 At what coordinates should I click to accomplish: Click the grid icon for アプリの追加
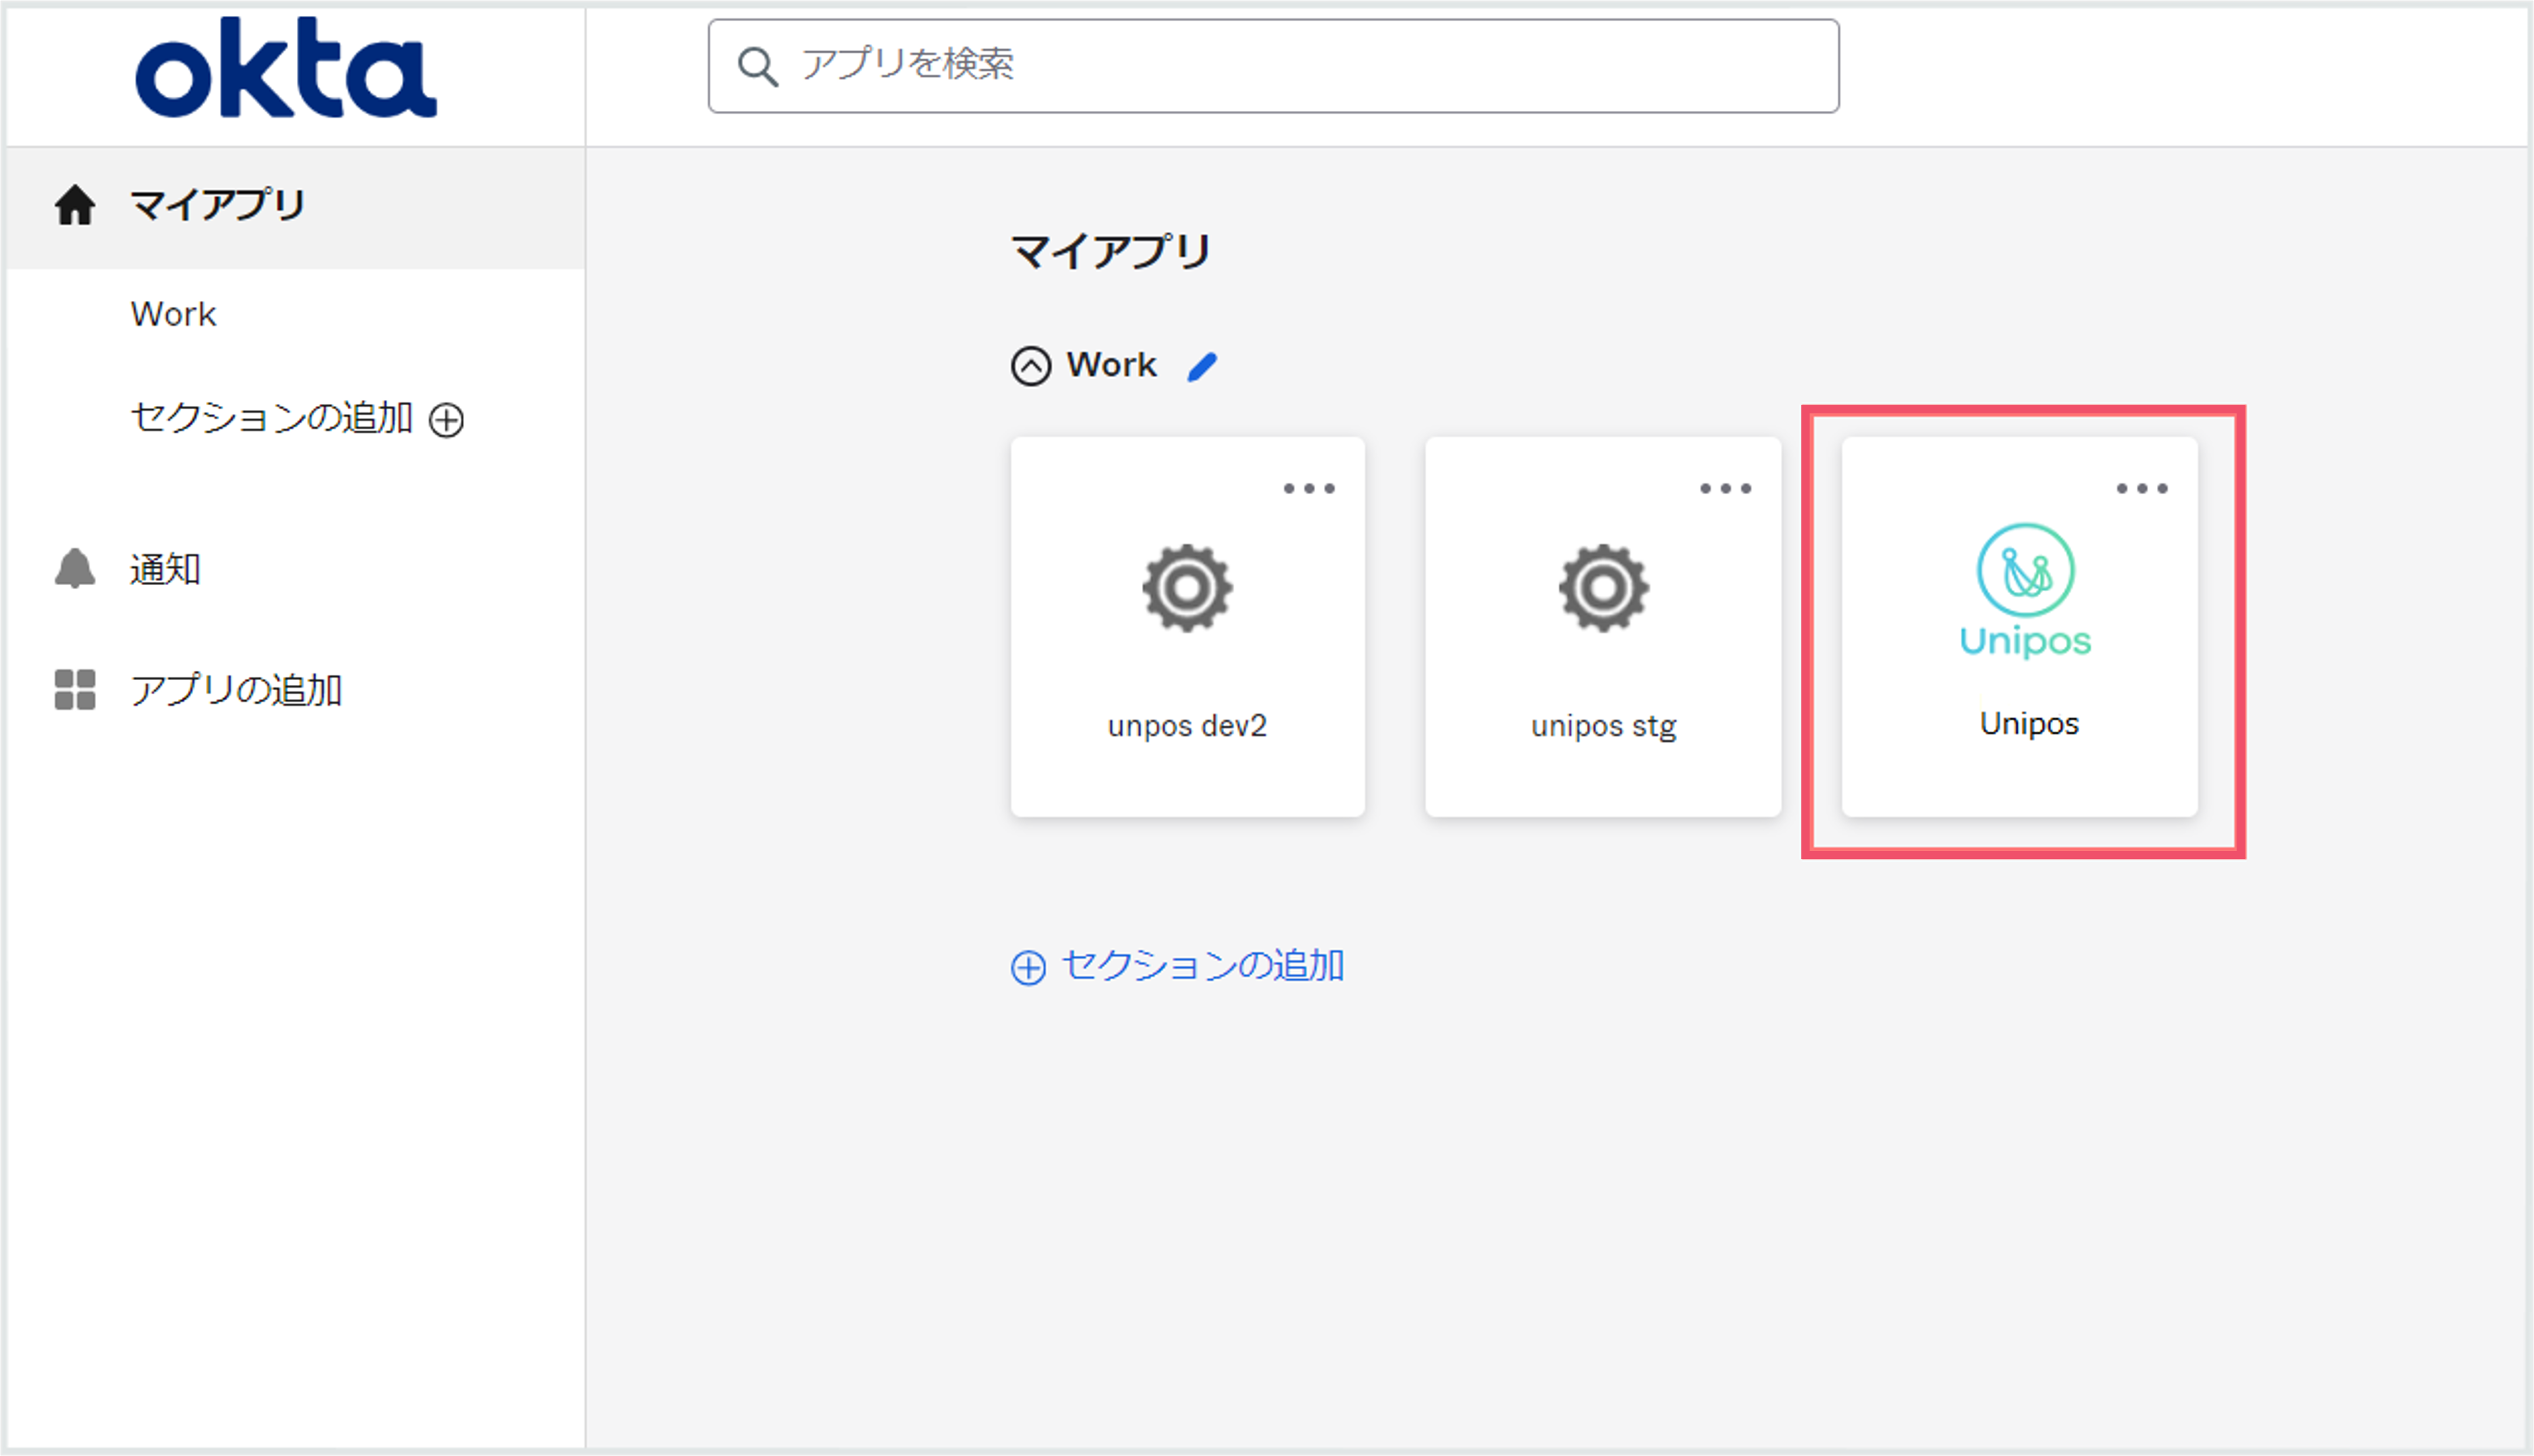click(x=75, y=690)
